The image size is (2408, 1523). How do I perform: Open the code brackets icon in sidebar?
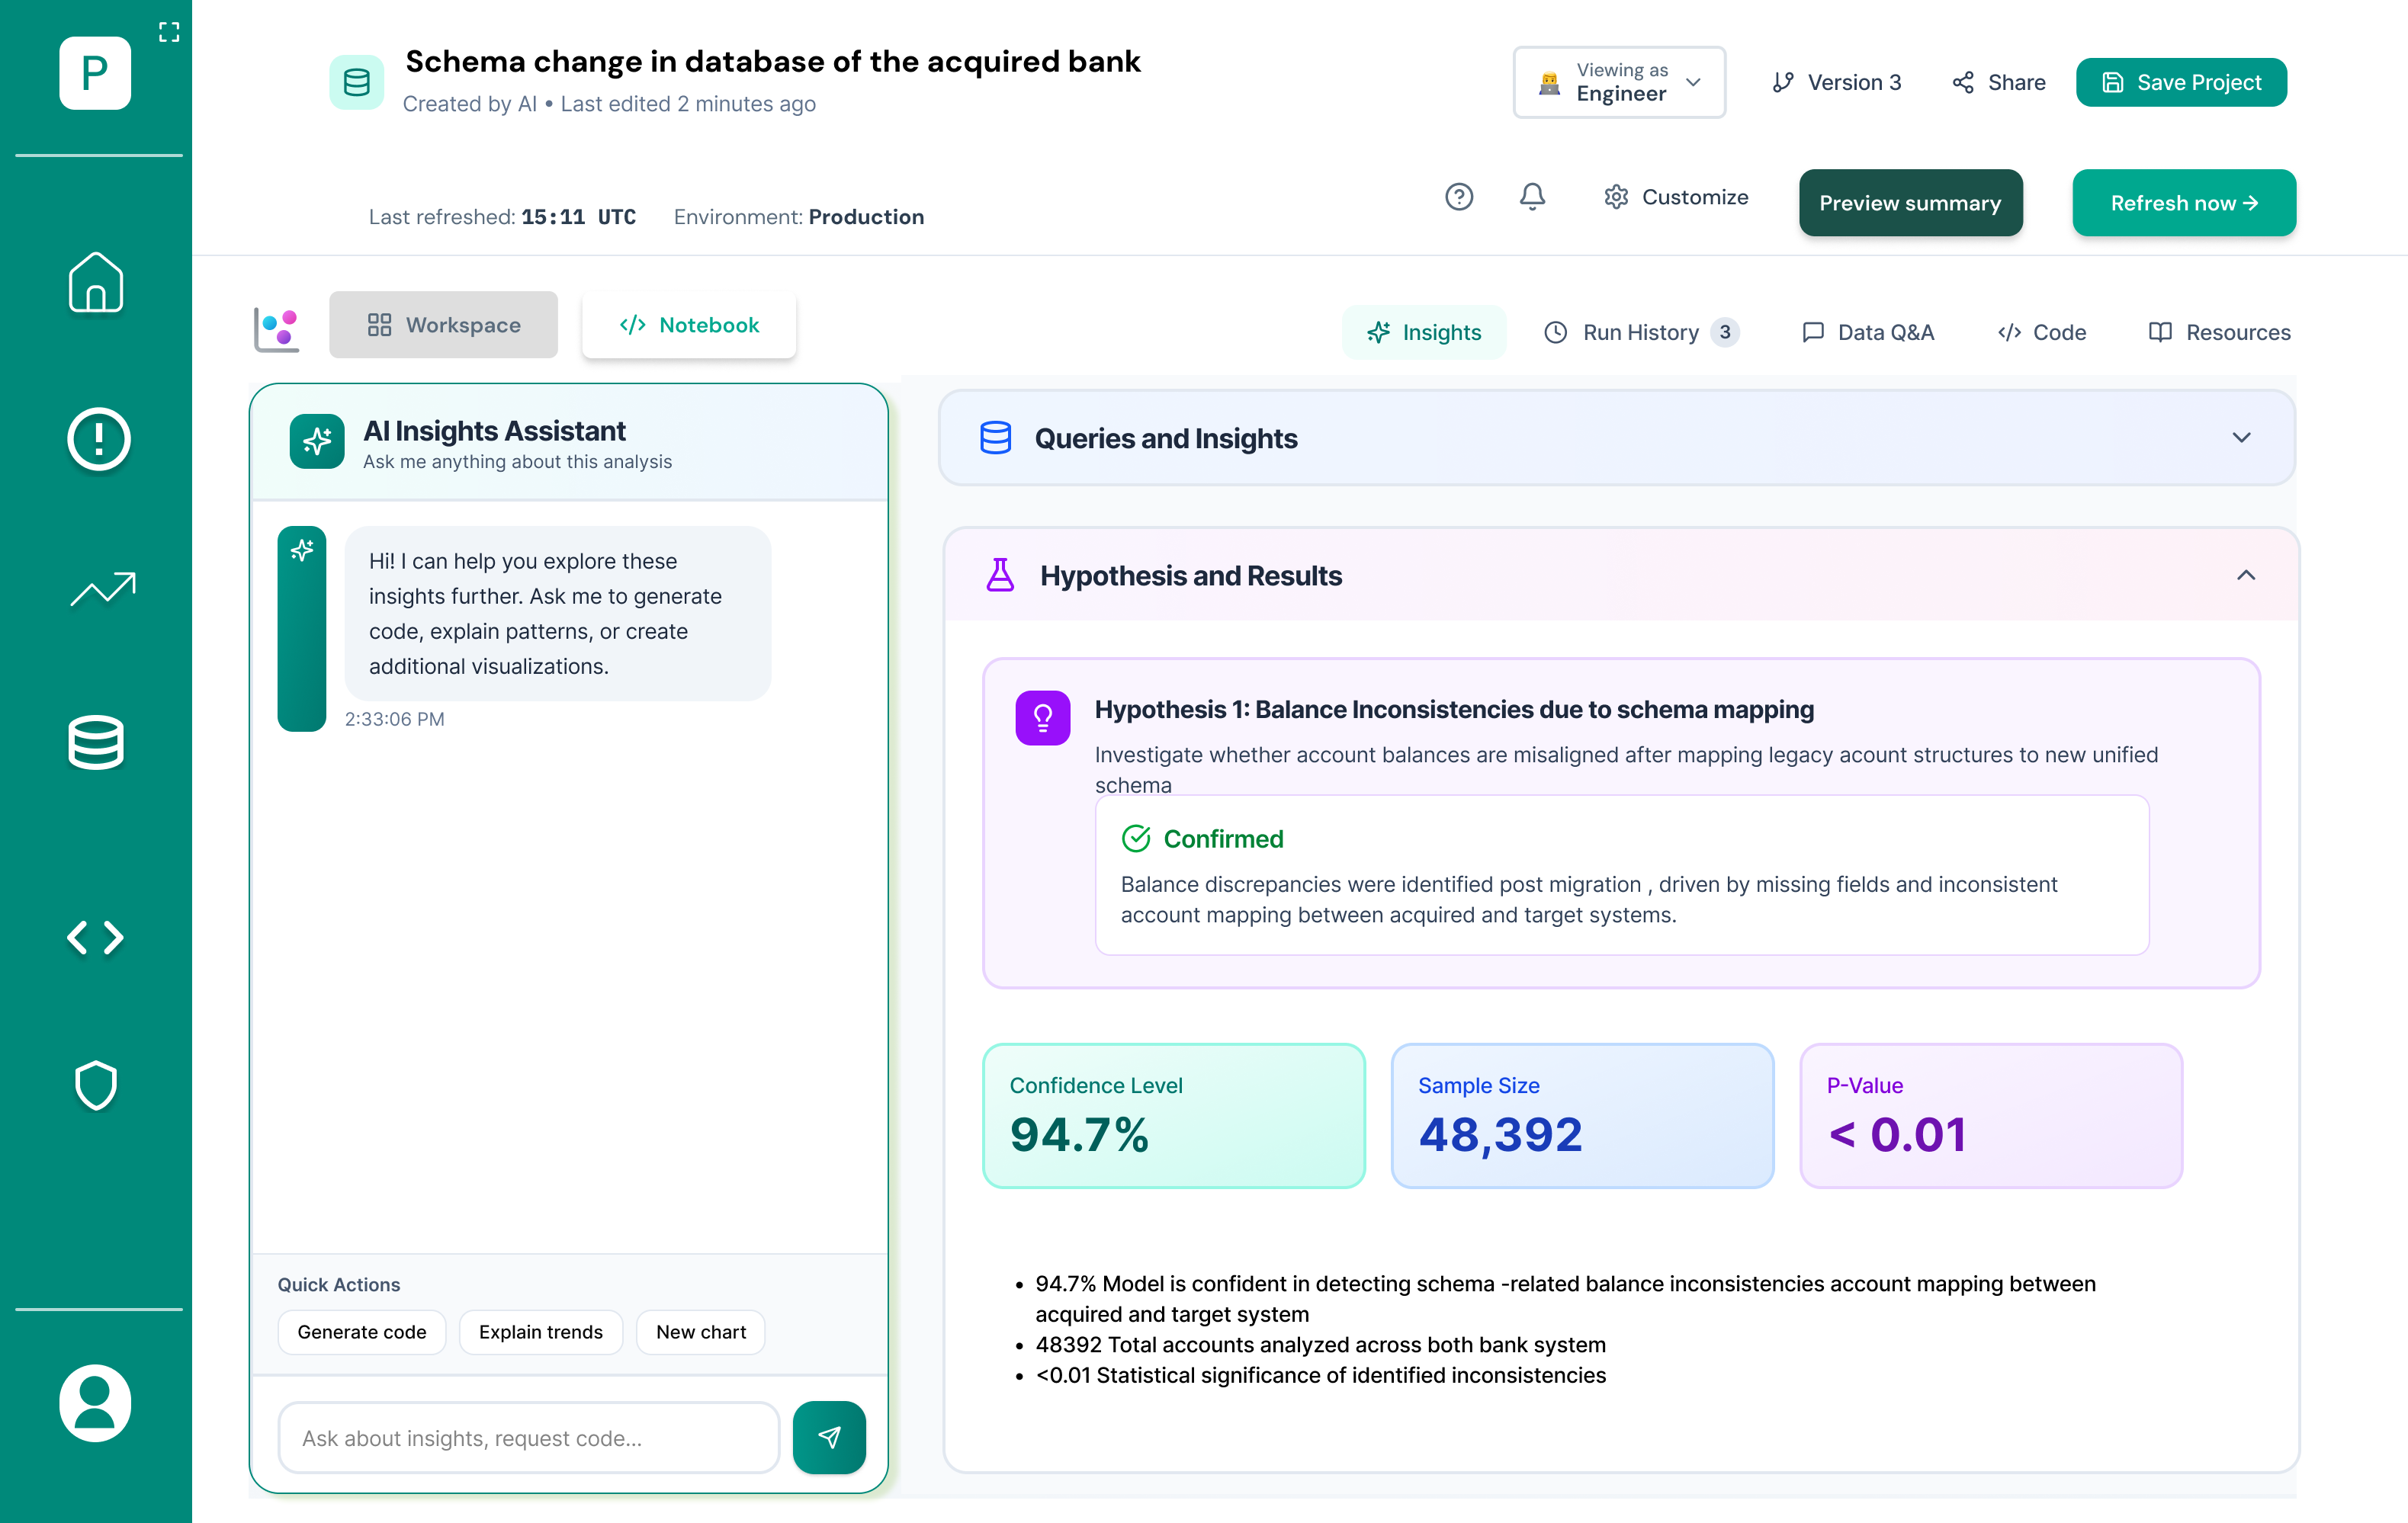[96, 937]
